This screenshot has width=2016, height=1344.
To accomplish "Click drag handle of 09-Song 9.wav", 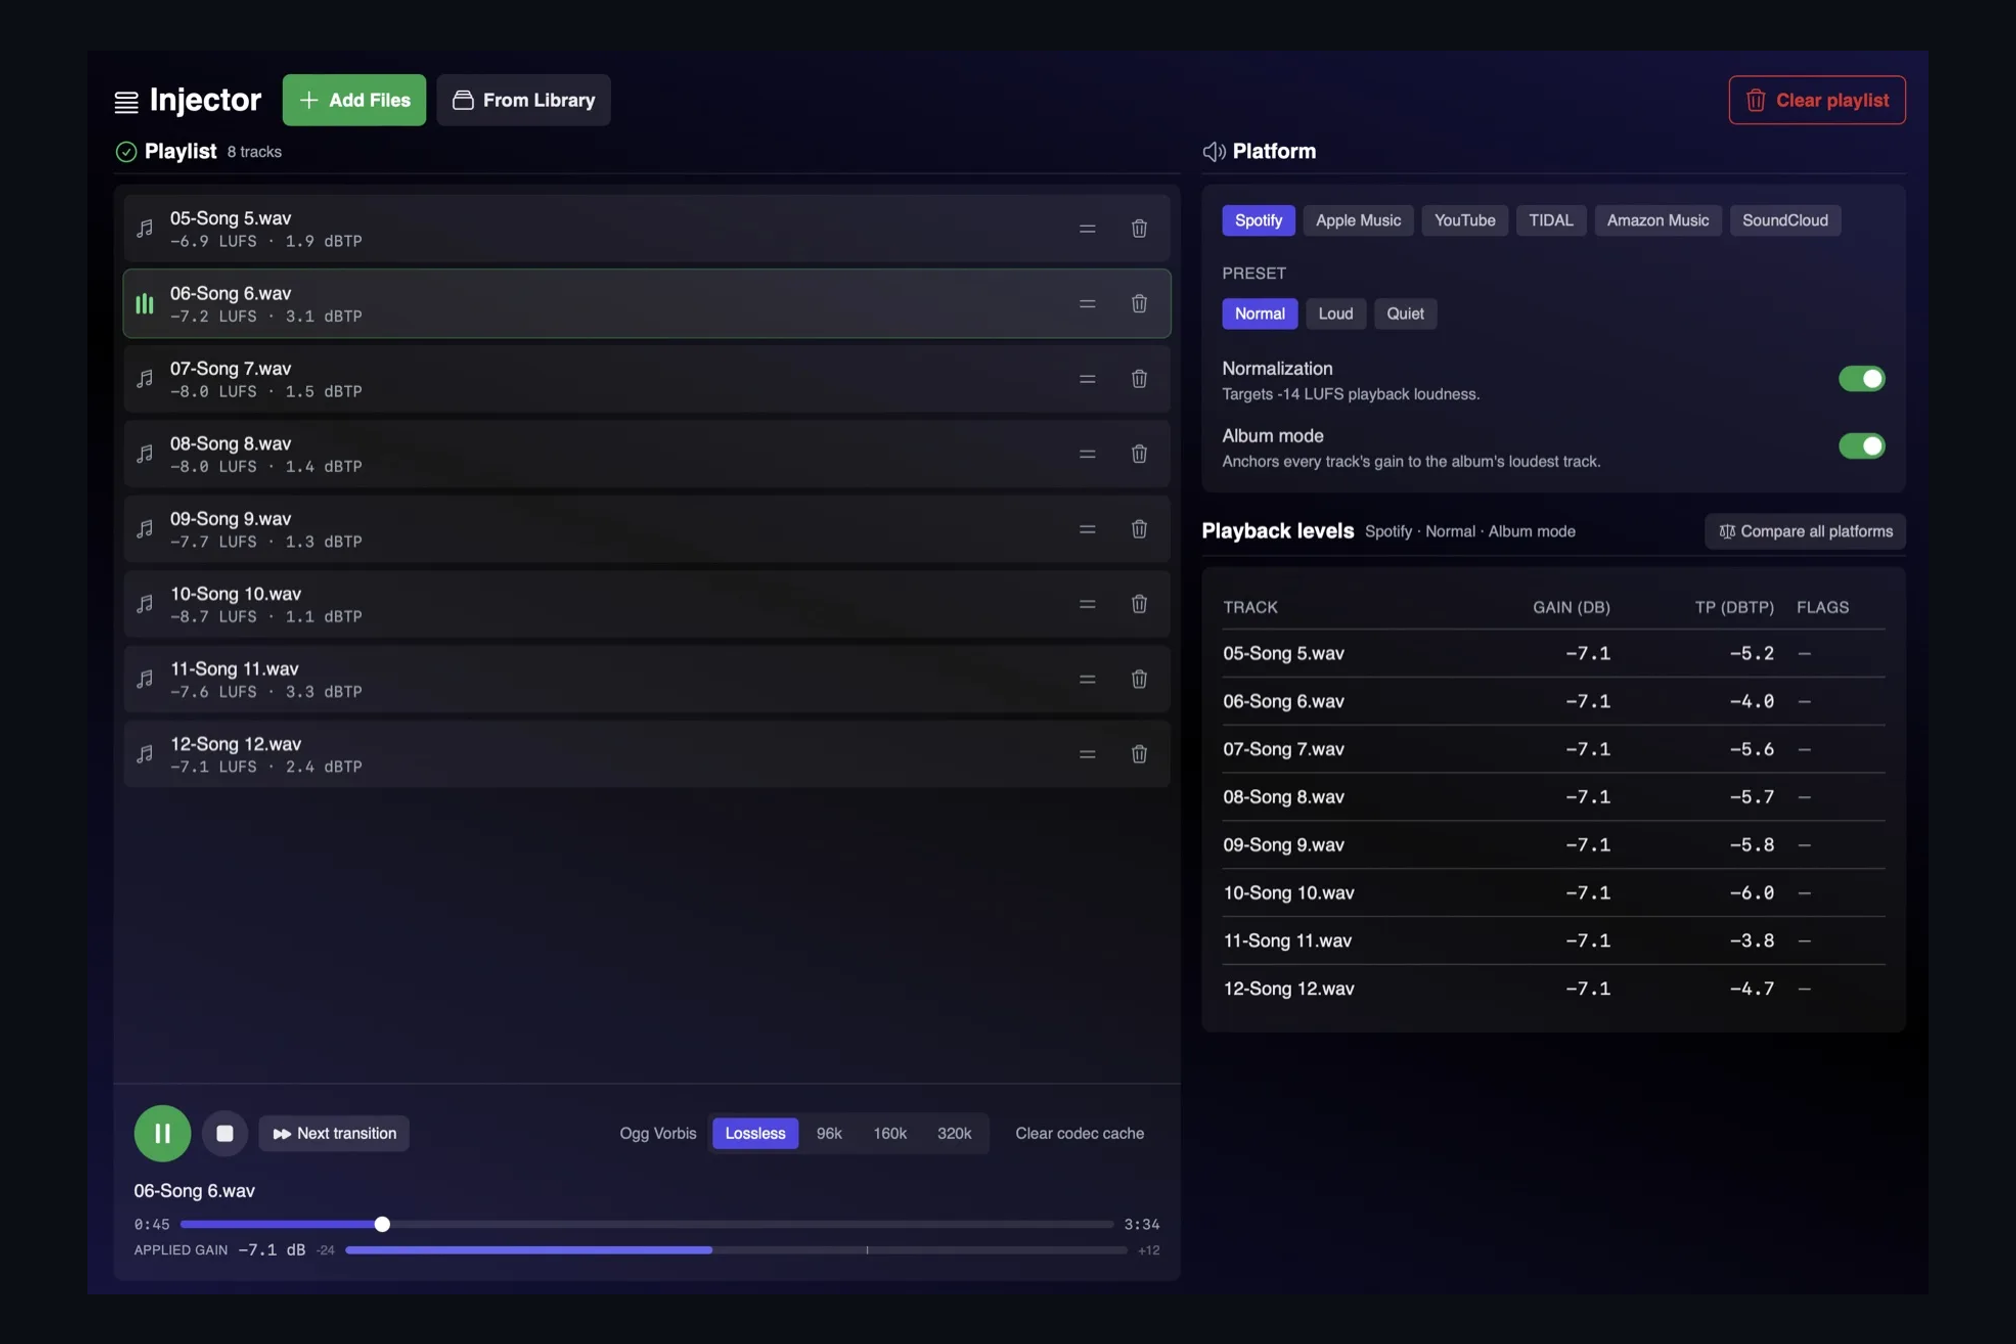I will (1087, 529).
